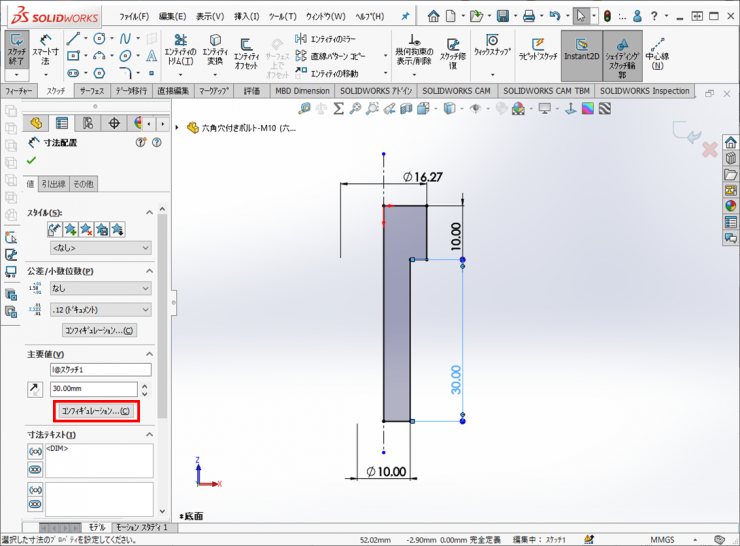
Task: Click the highlighted コンフィギュレーション button under 主要値
Action: [96, 410]
